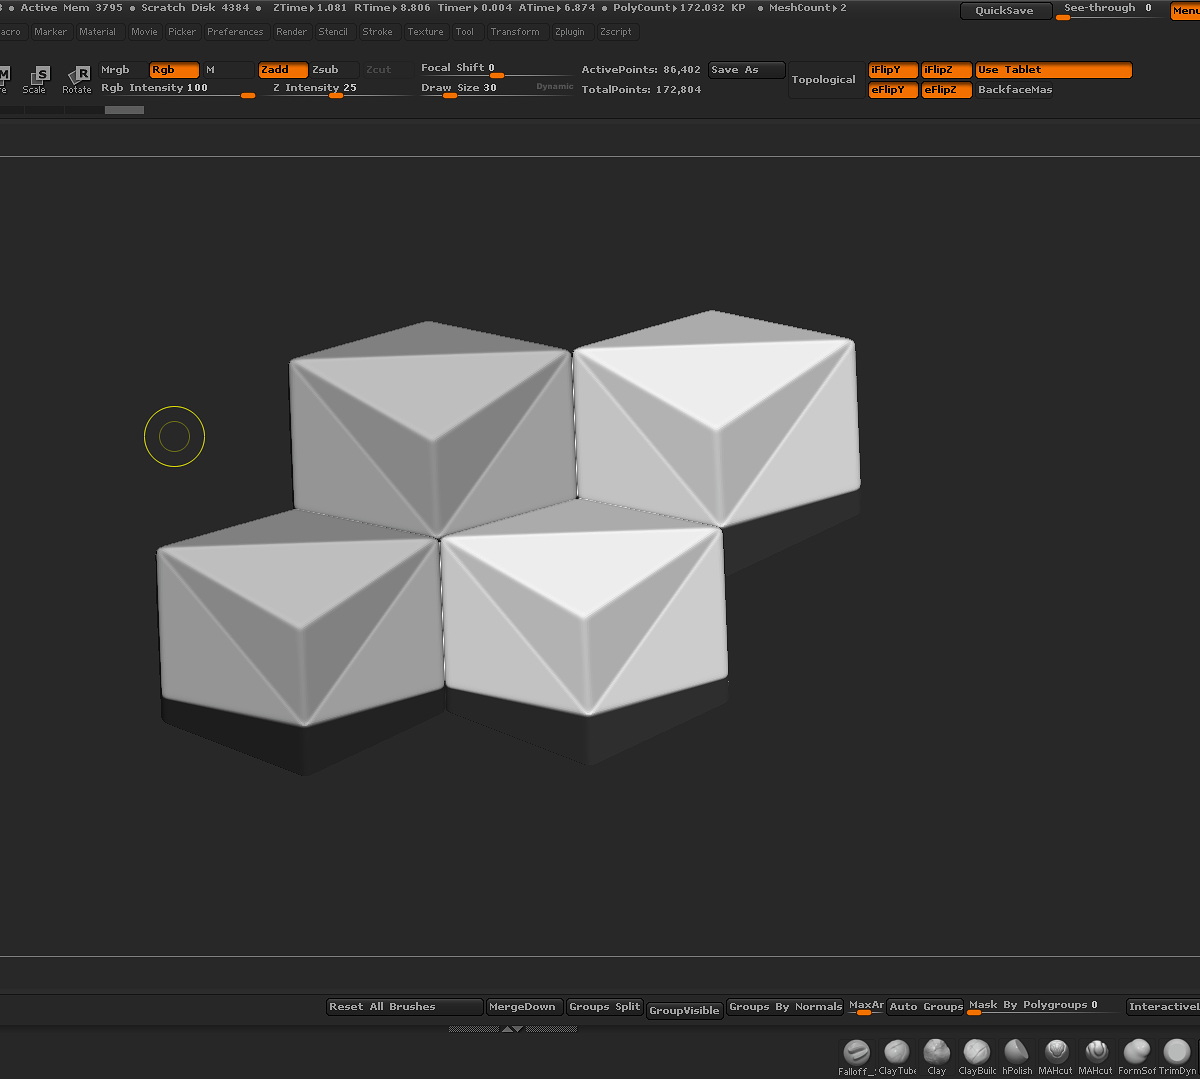Toggle the Topological option
1200x1079 pixels.
tap(824, 80)
